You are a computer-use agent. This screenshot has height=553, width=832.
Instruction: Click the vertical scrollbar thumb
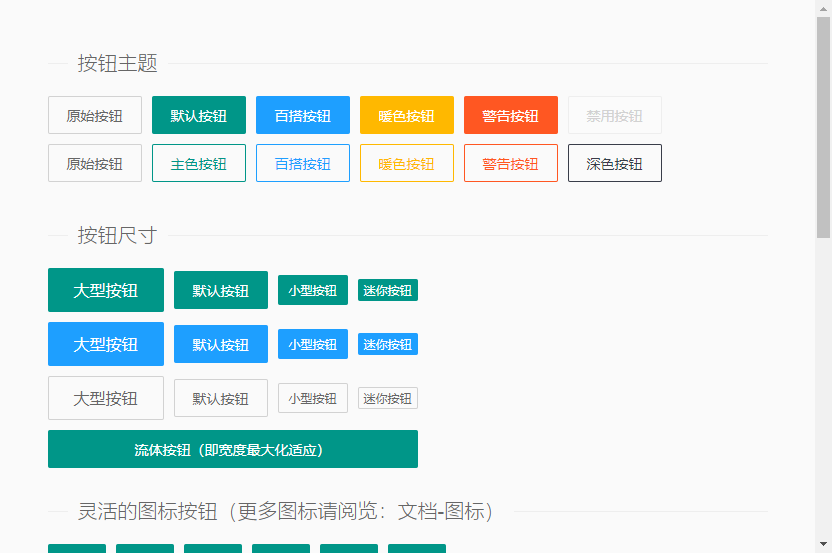(824, 127)
